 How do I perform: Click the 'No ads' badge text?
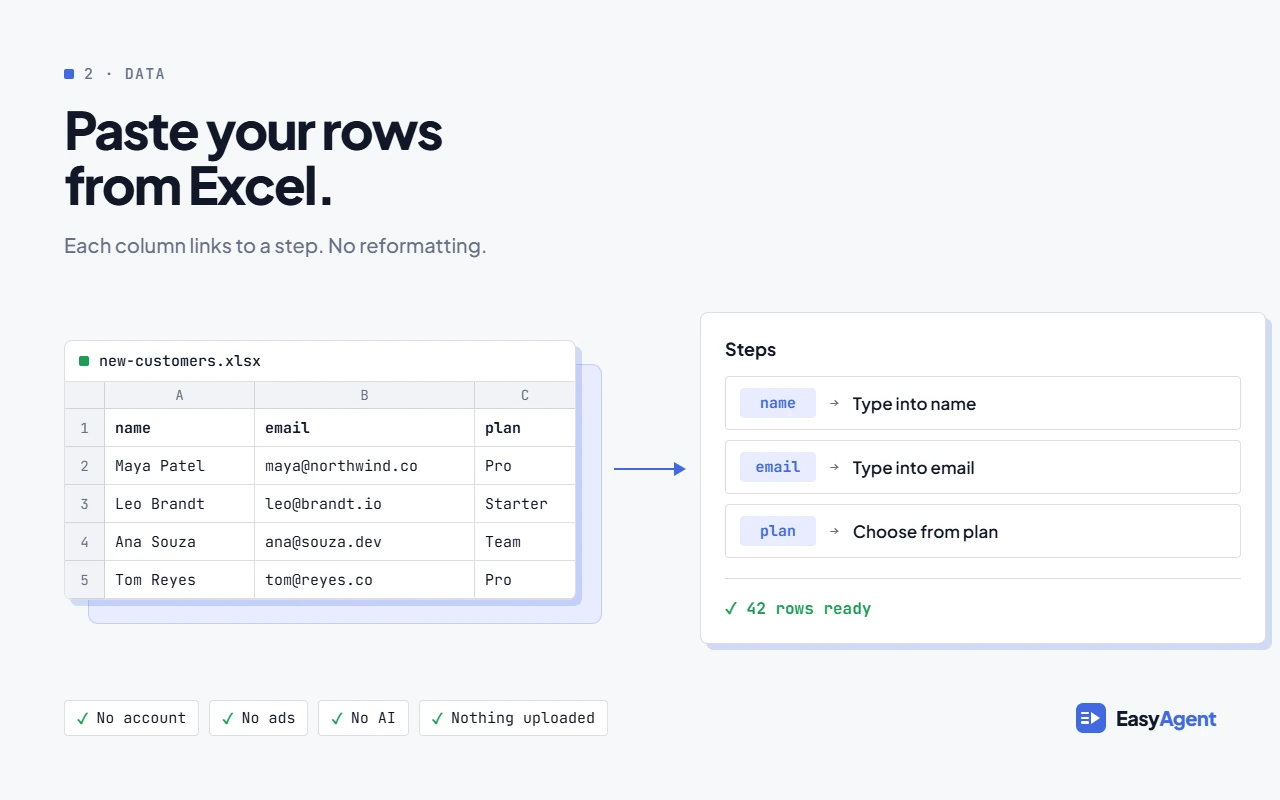[x=269, y=718]
